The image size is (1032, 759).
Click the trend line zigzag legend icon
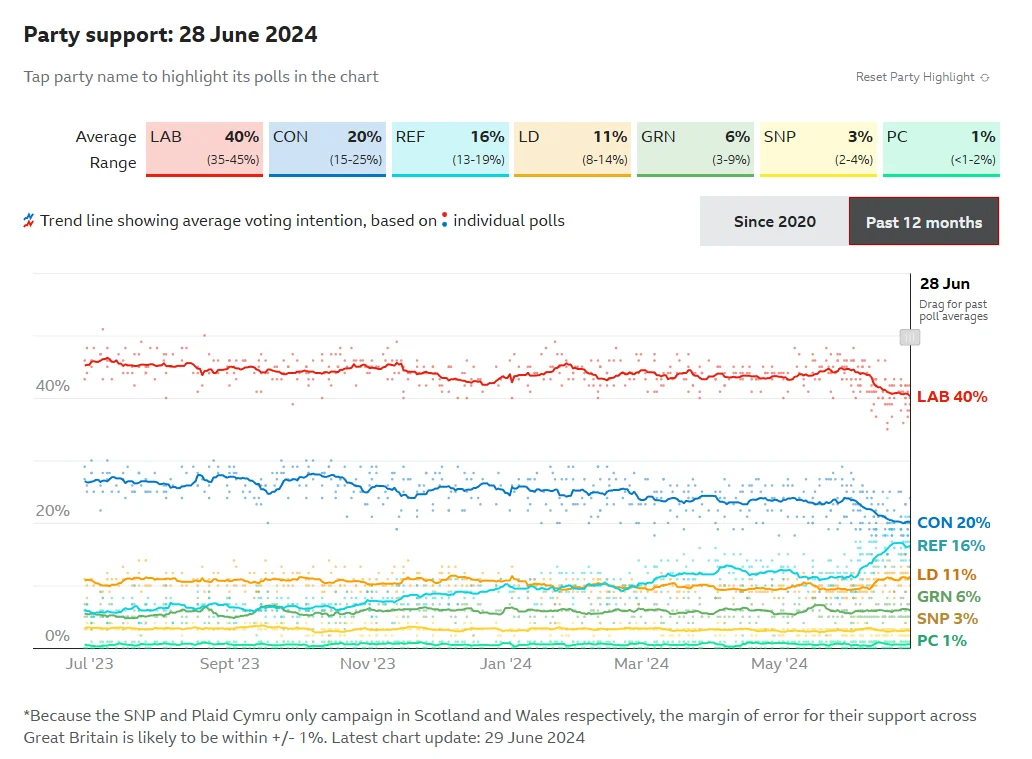pos(28,221)
